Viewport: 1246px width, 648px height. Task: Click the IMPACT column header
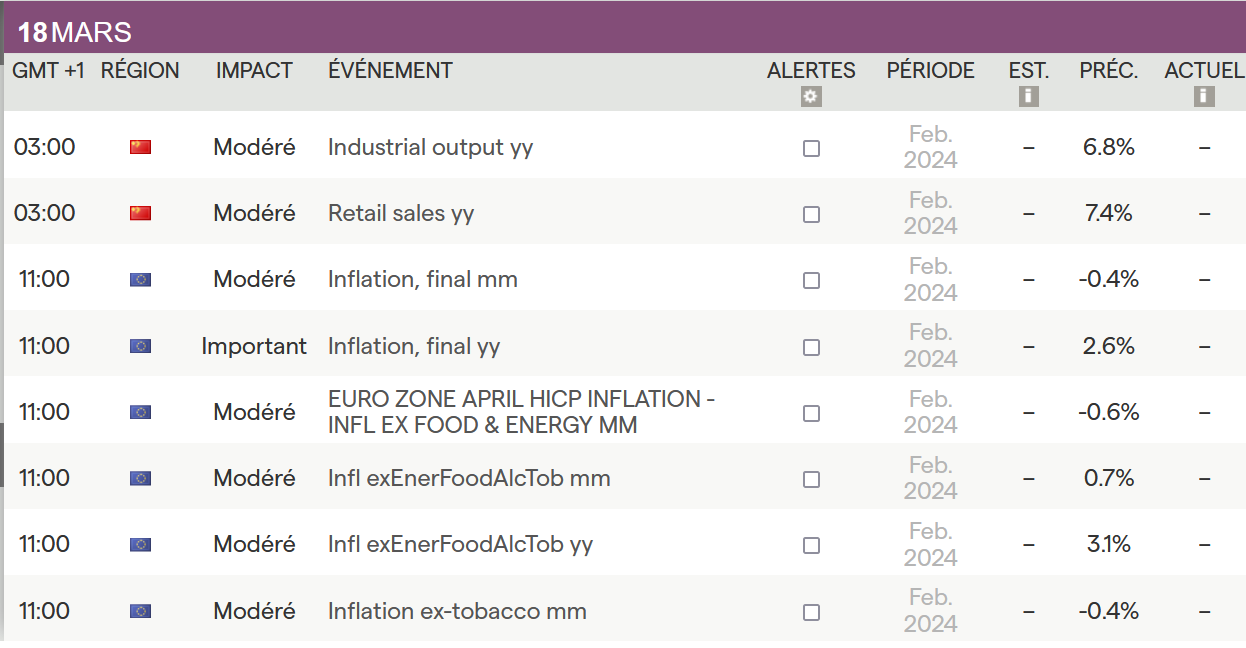pyautogui.click(x=254, y=71)
